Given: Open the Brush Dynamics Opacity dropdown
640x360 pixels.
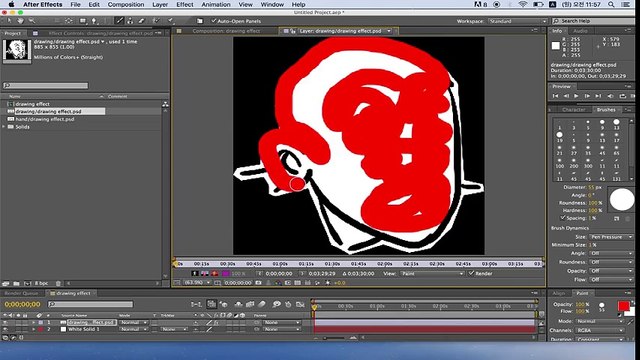Looking at the screenshot, I should (x=611, y=271).
